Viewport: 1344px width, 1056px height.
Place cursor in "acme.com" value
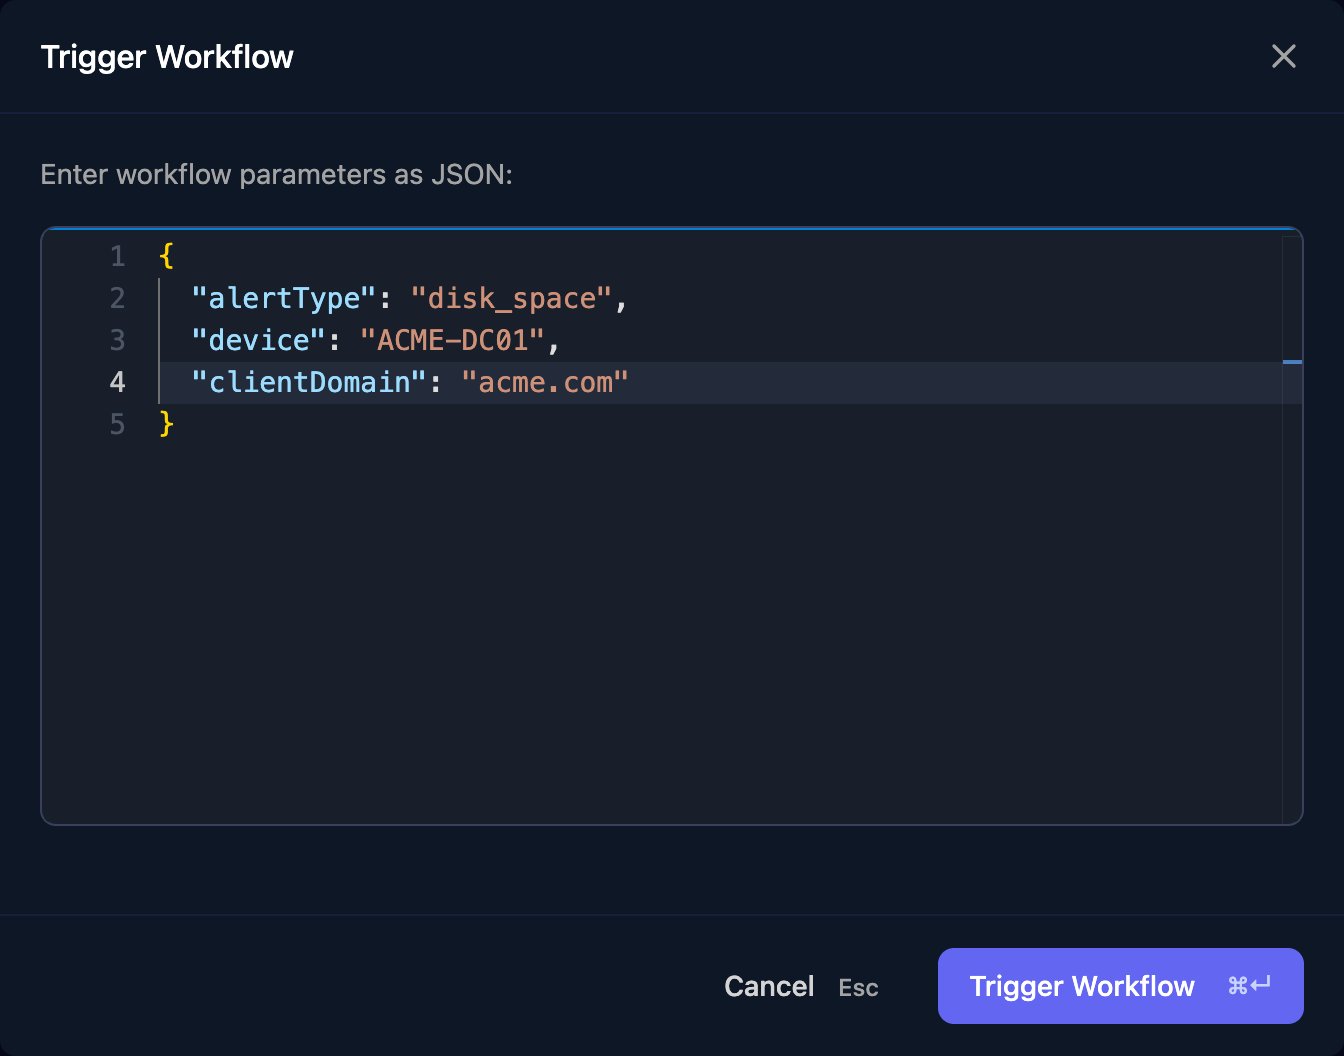545,382
